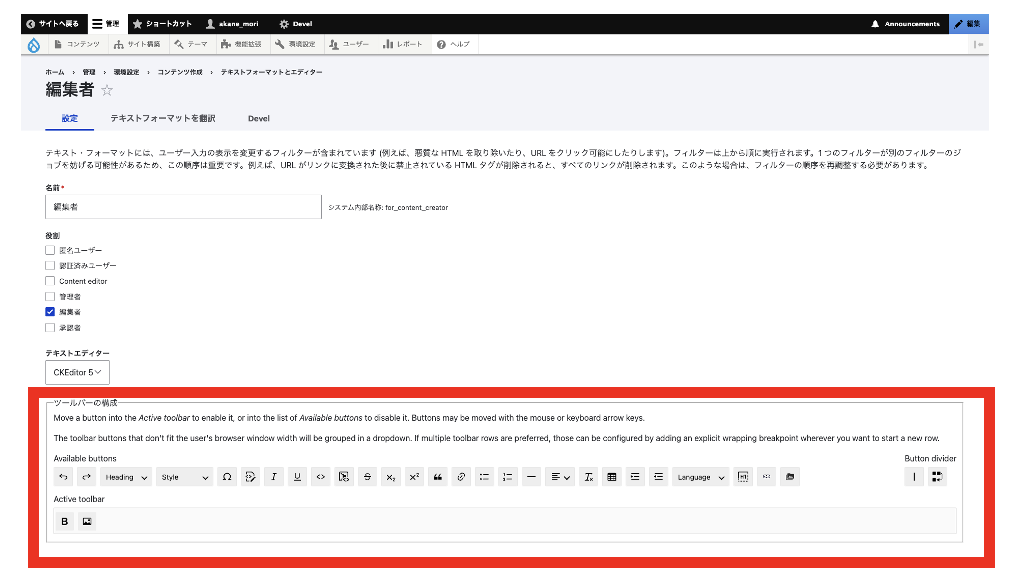Click the Undo button in Available buttons
Image resolution: width=1016 pixels, height=584 pixels.
pyautogui.click(x=64, y=477)
